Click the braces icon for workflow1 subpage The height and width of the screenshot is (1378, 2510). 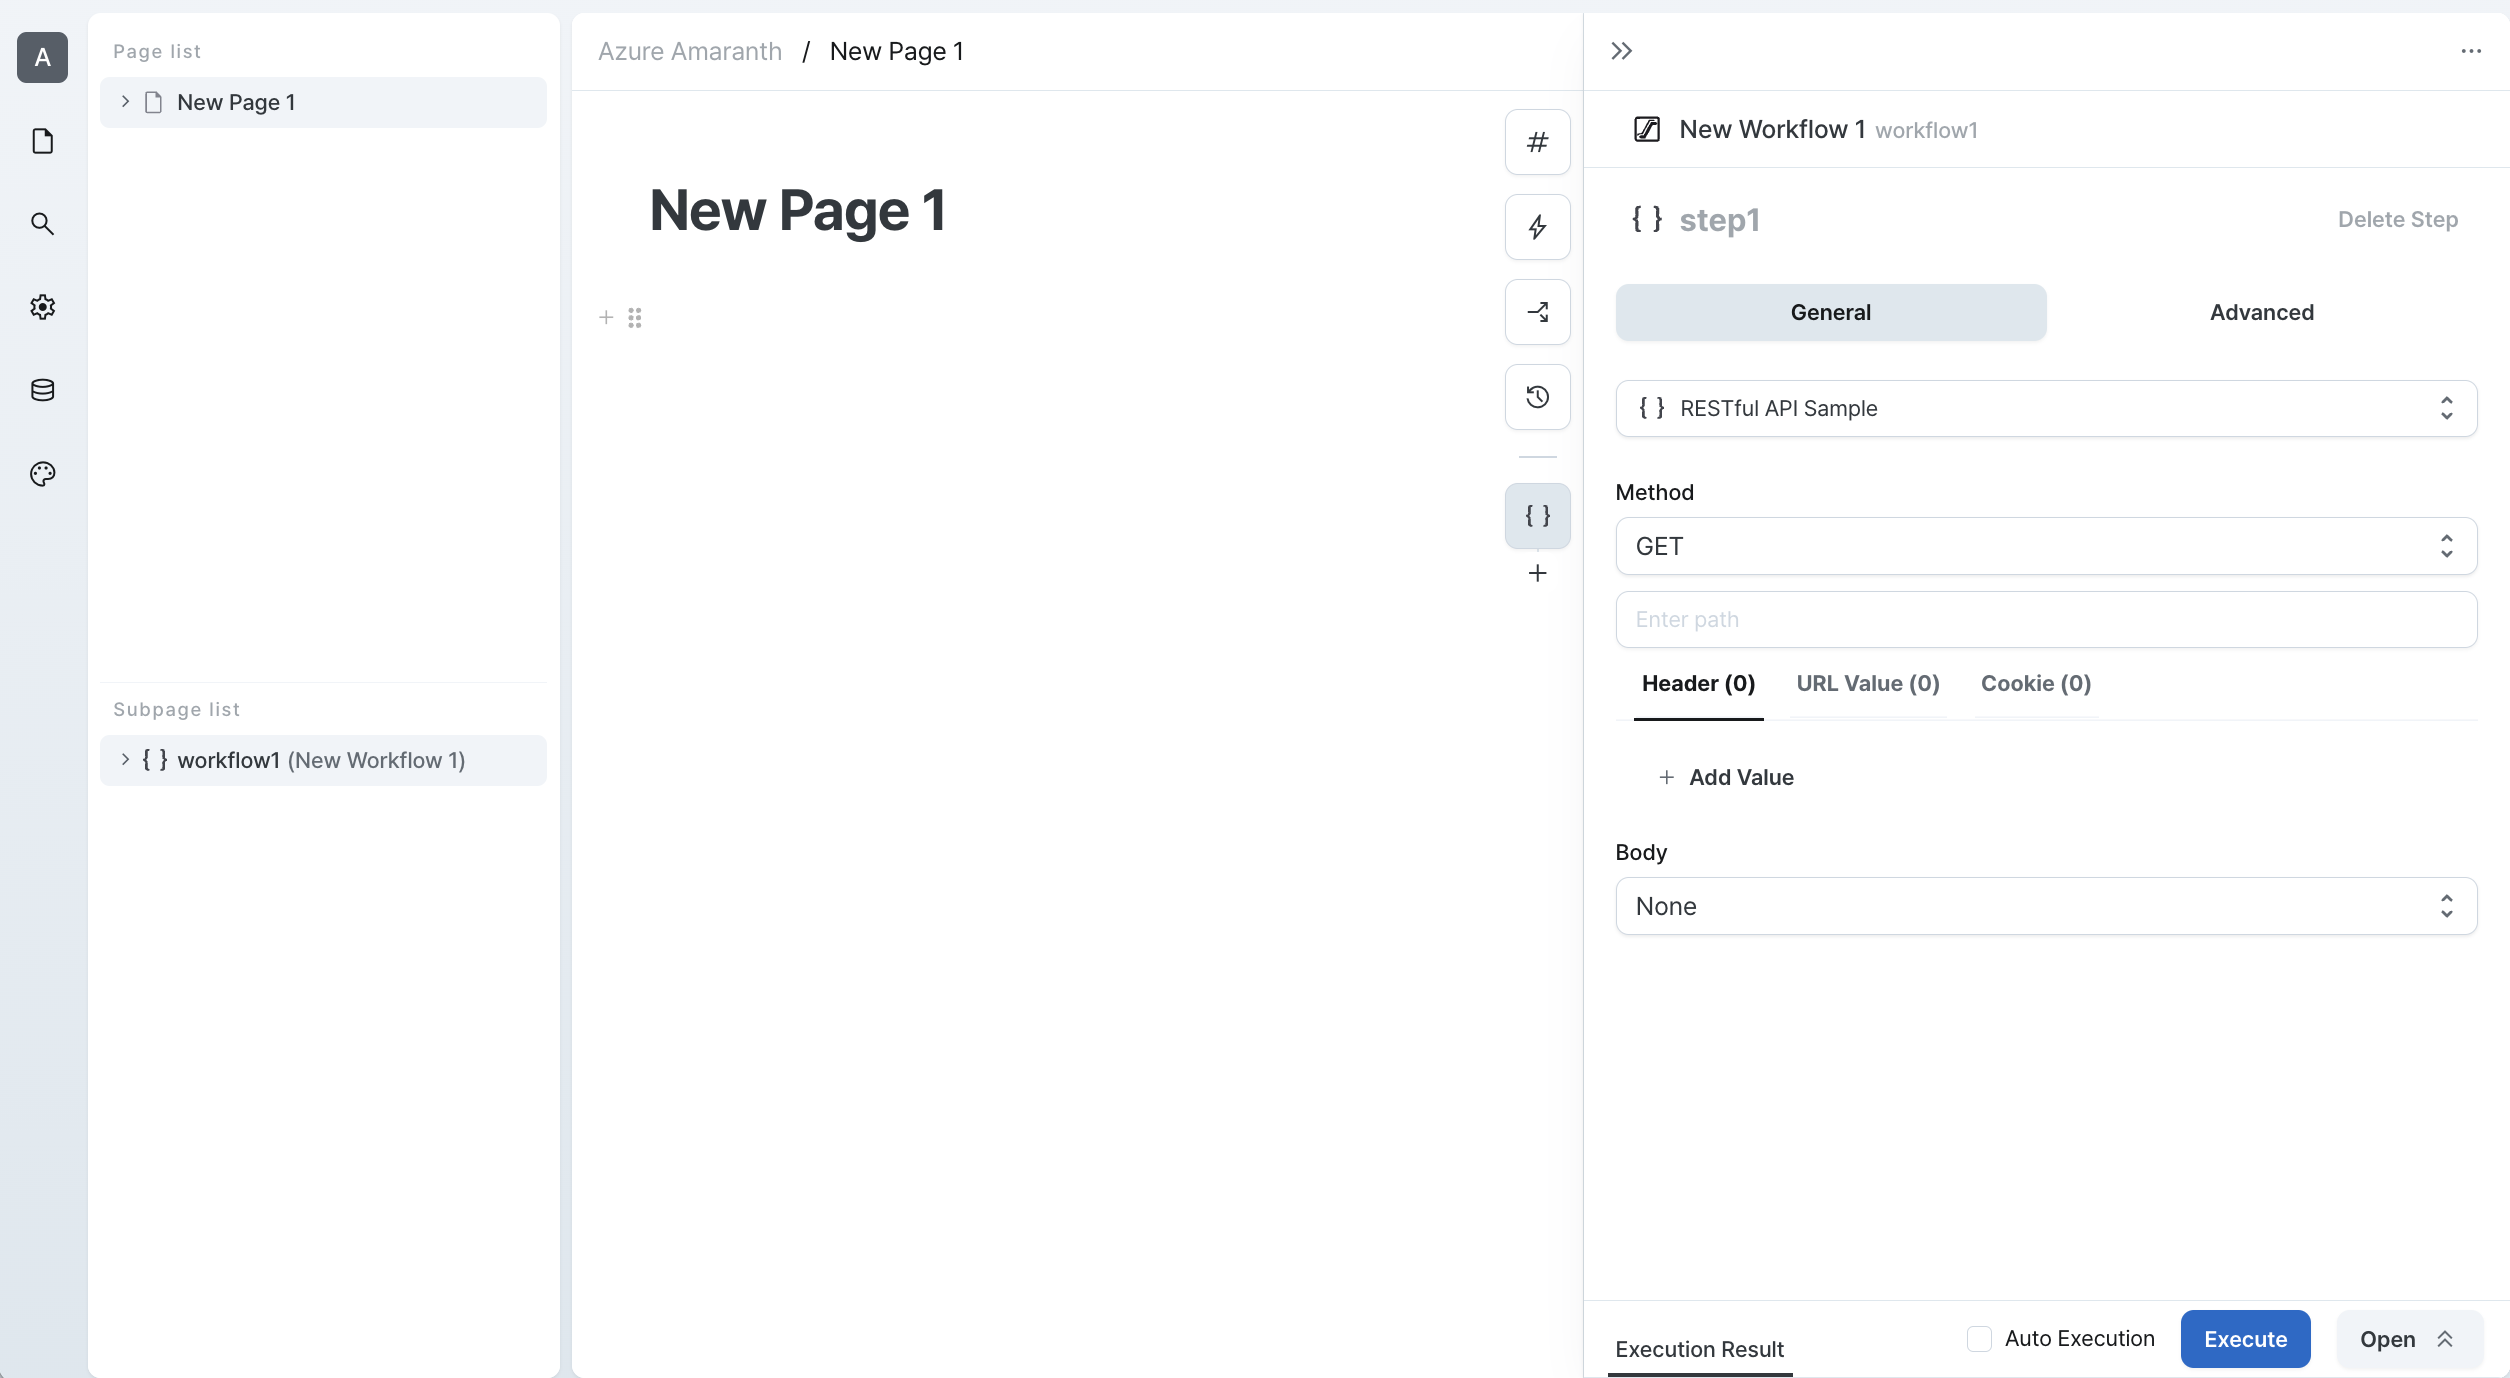click(154, 760)
